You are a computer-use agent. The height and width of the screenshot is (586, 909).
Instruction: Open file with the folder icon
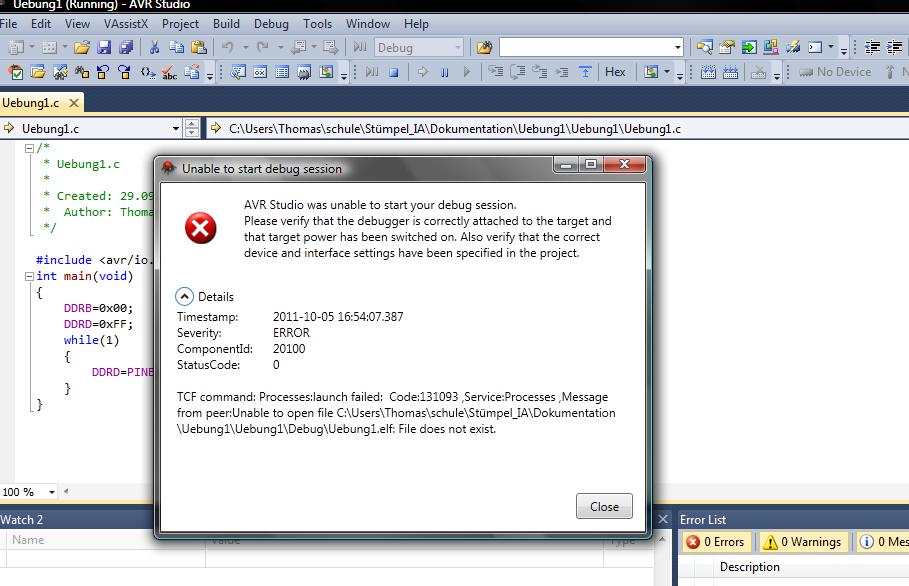coord(82,47)
